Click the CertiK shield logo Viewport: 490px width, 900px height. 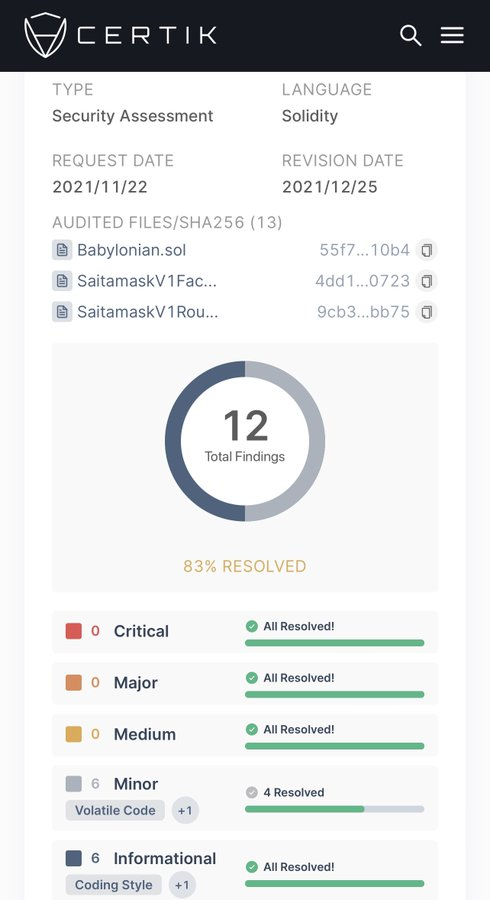45,36
